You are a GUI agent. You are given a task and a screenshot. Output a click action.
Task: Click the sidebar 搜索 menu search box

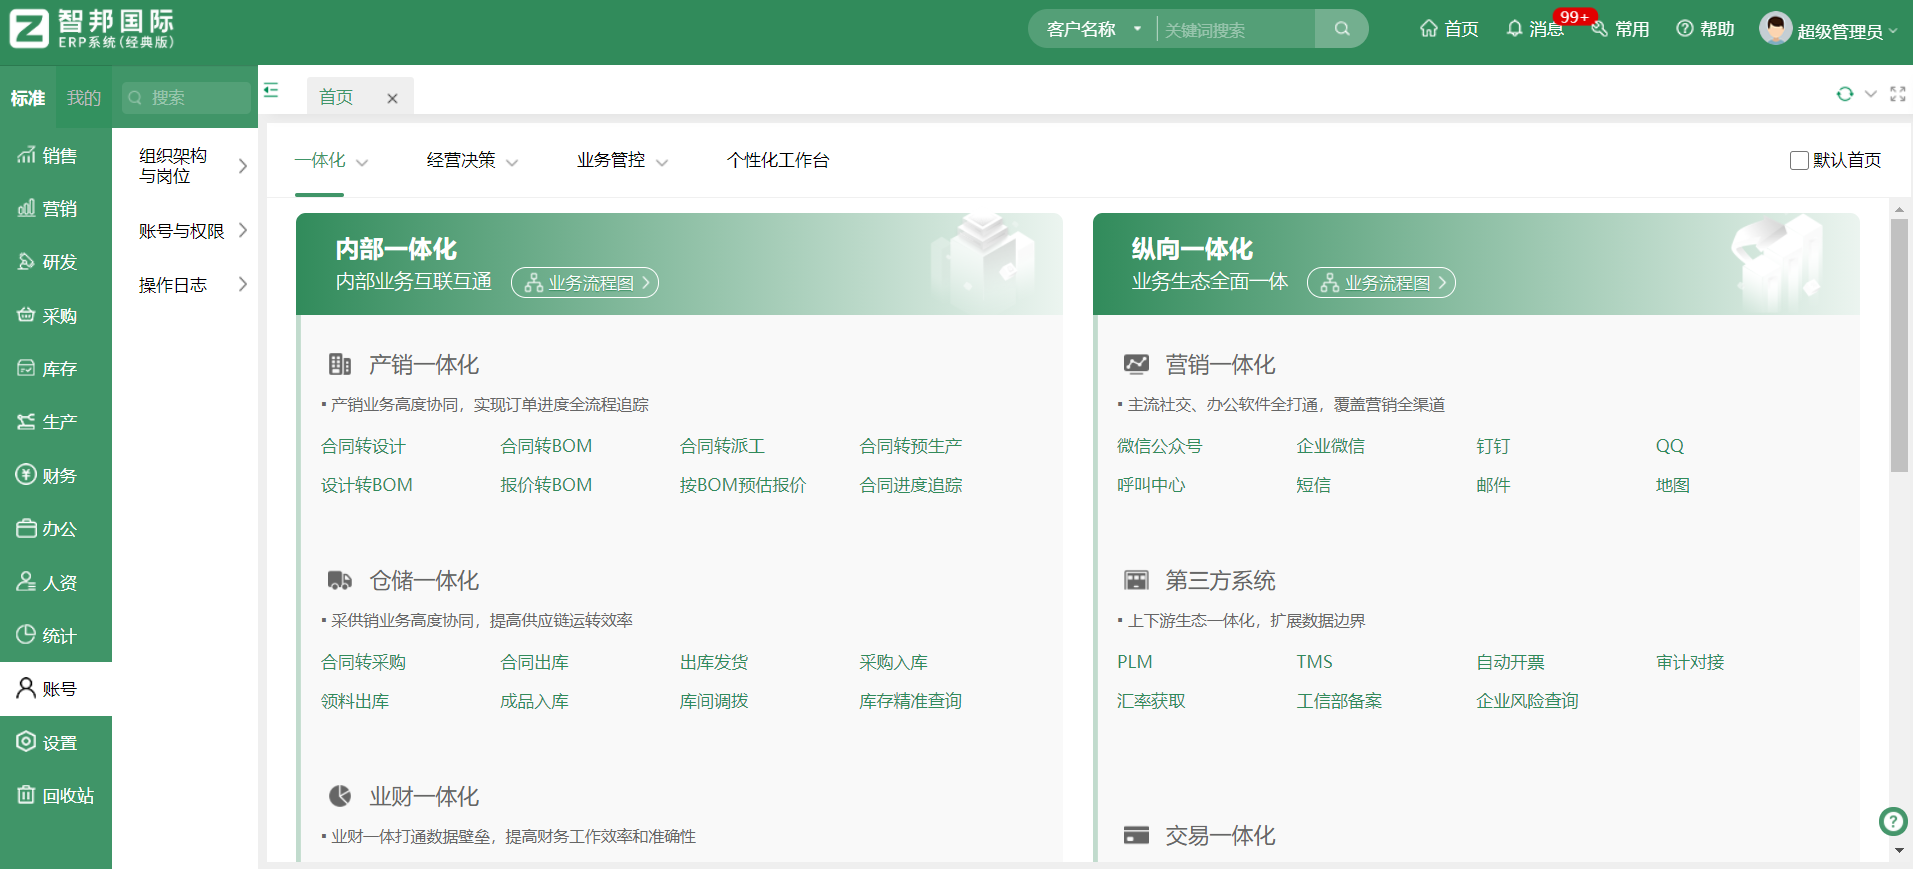point(186,98)
